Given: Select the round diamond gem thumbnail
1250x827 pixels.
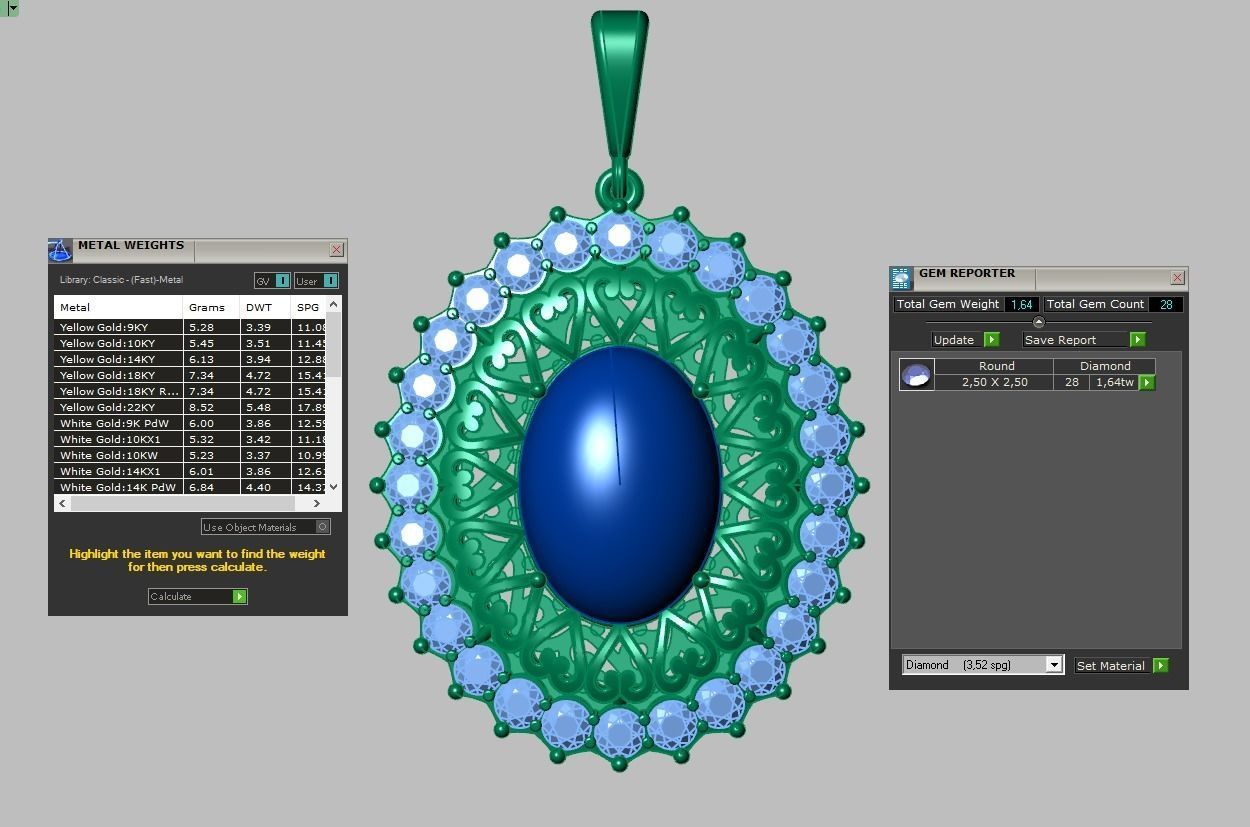Looking at the screenshot, I should tap(916, 374).
